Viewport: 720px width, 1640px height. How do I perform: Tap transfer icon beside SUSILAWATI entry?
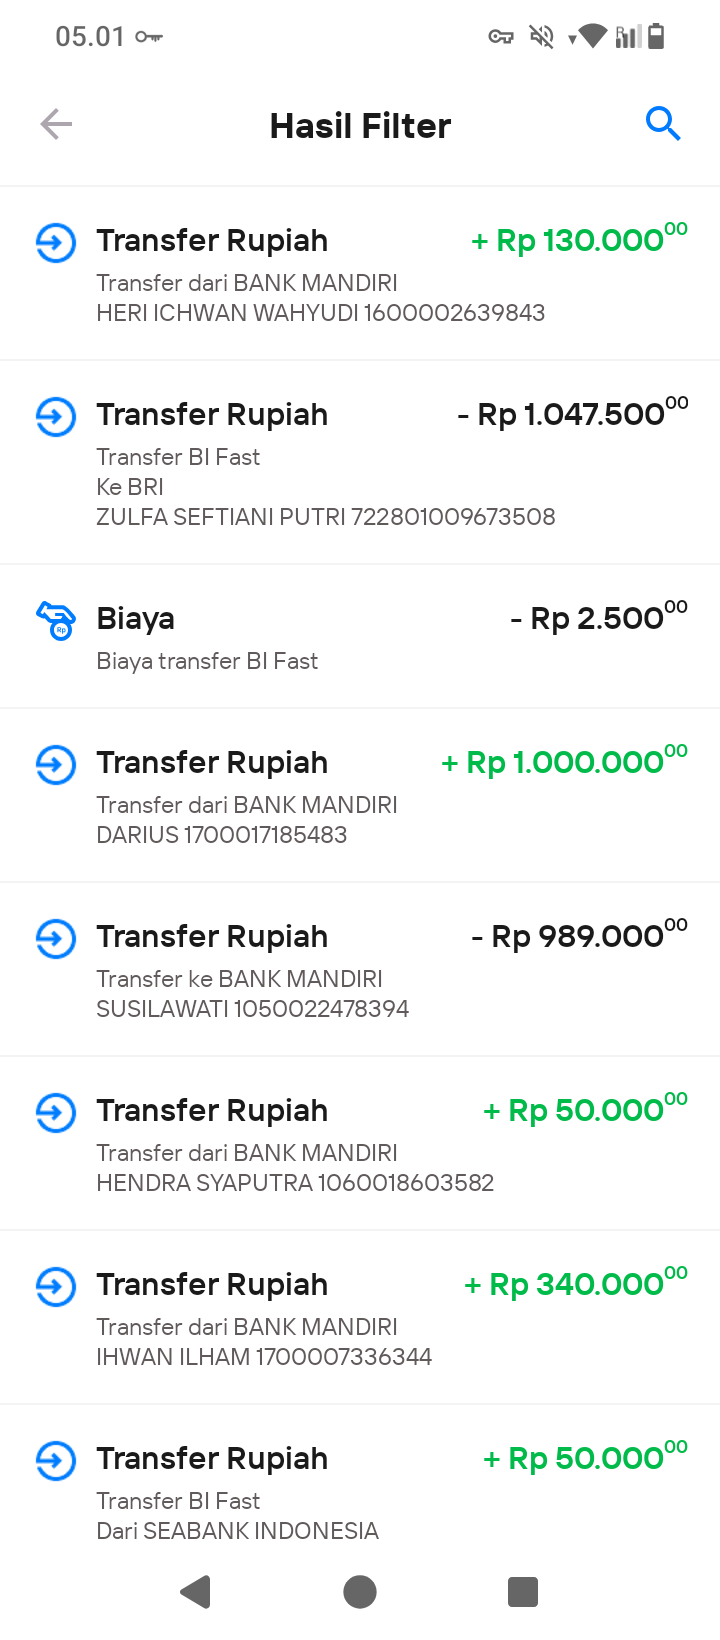click(56, 939)
